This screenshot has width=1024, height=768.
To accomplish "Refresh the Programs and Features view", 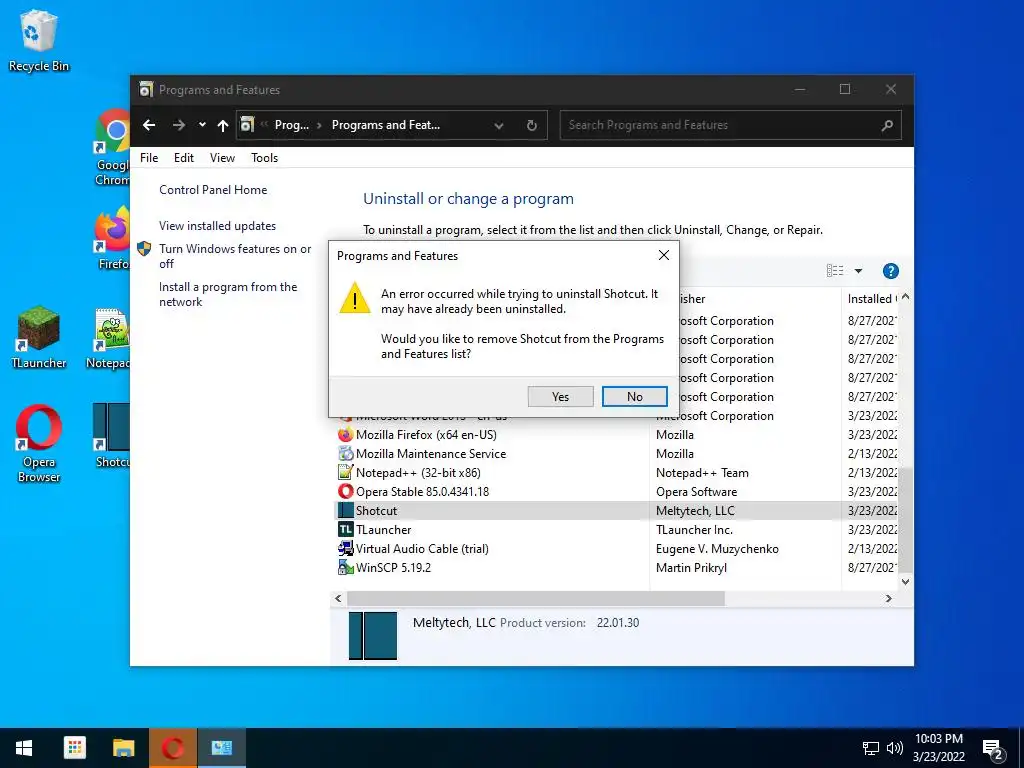I will [532, 125].
